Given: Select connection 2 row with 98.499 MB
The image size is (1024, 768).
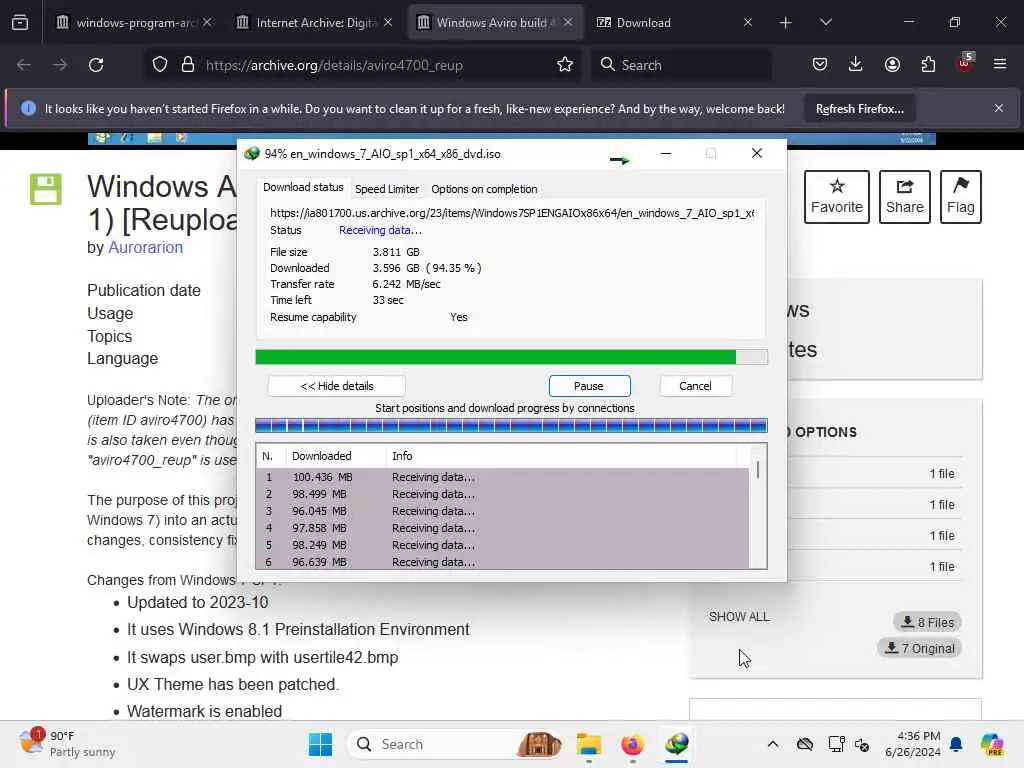Looking at the screenshot, I should (x=502, y=494).
